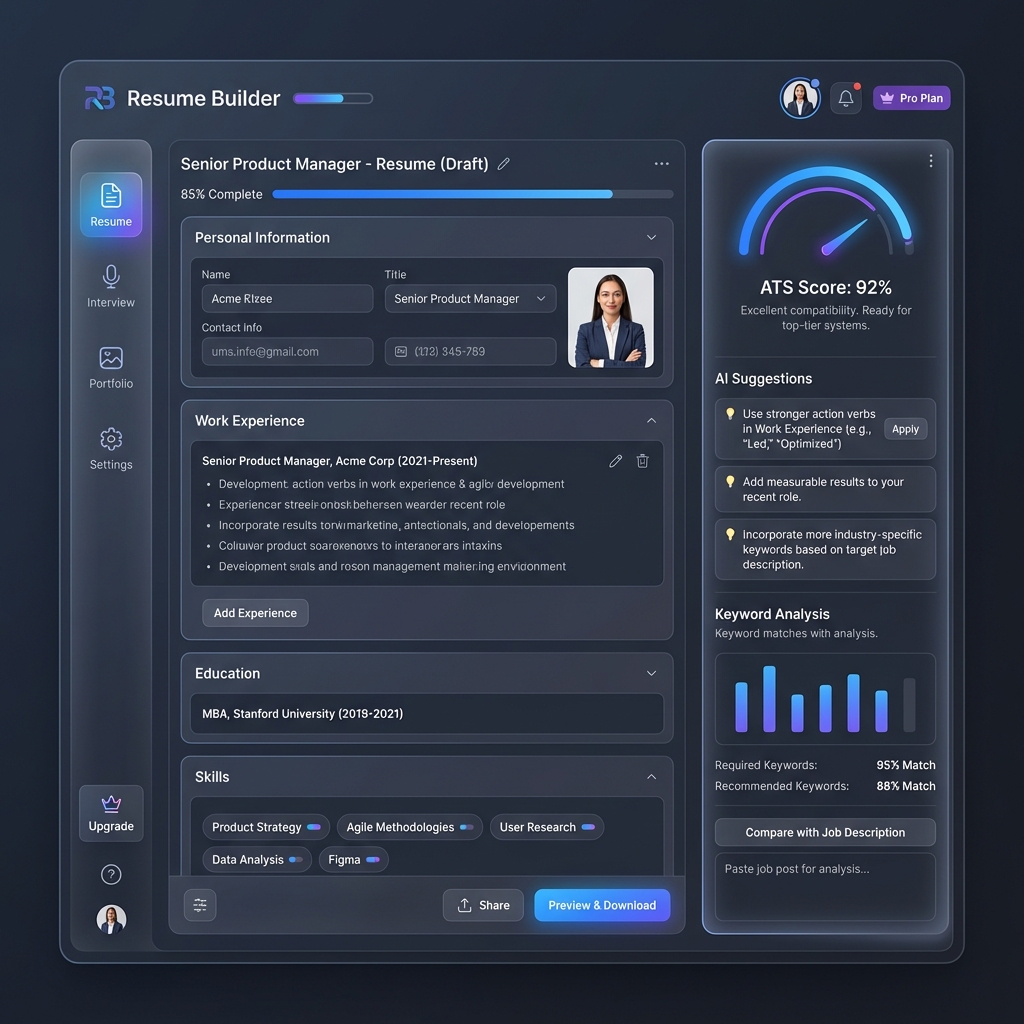Image resolution: width=1024 pixels, height=1024 pixels.
Task: Click the Upgrade crown button in sidebar
Action: click(x=111, y=813)
